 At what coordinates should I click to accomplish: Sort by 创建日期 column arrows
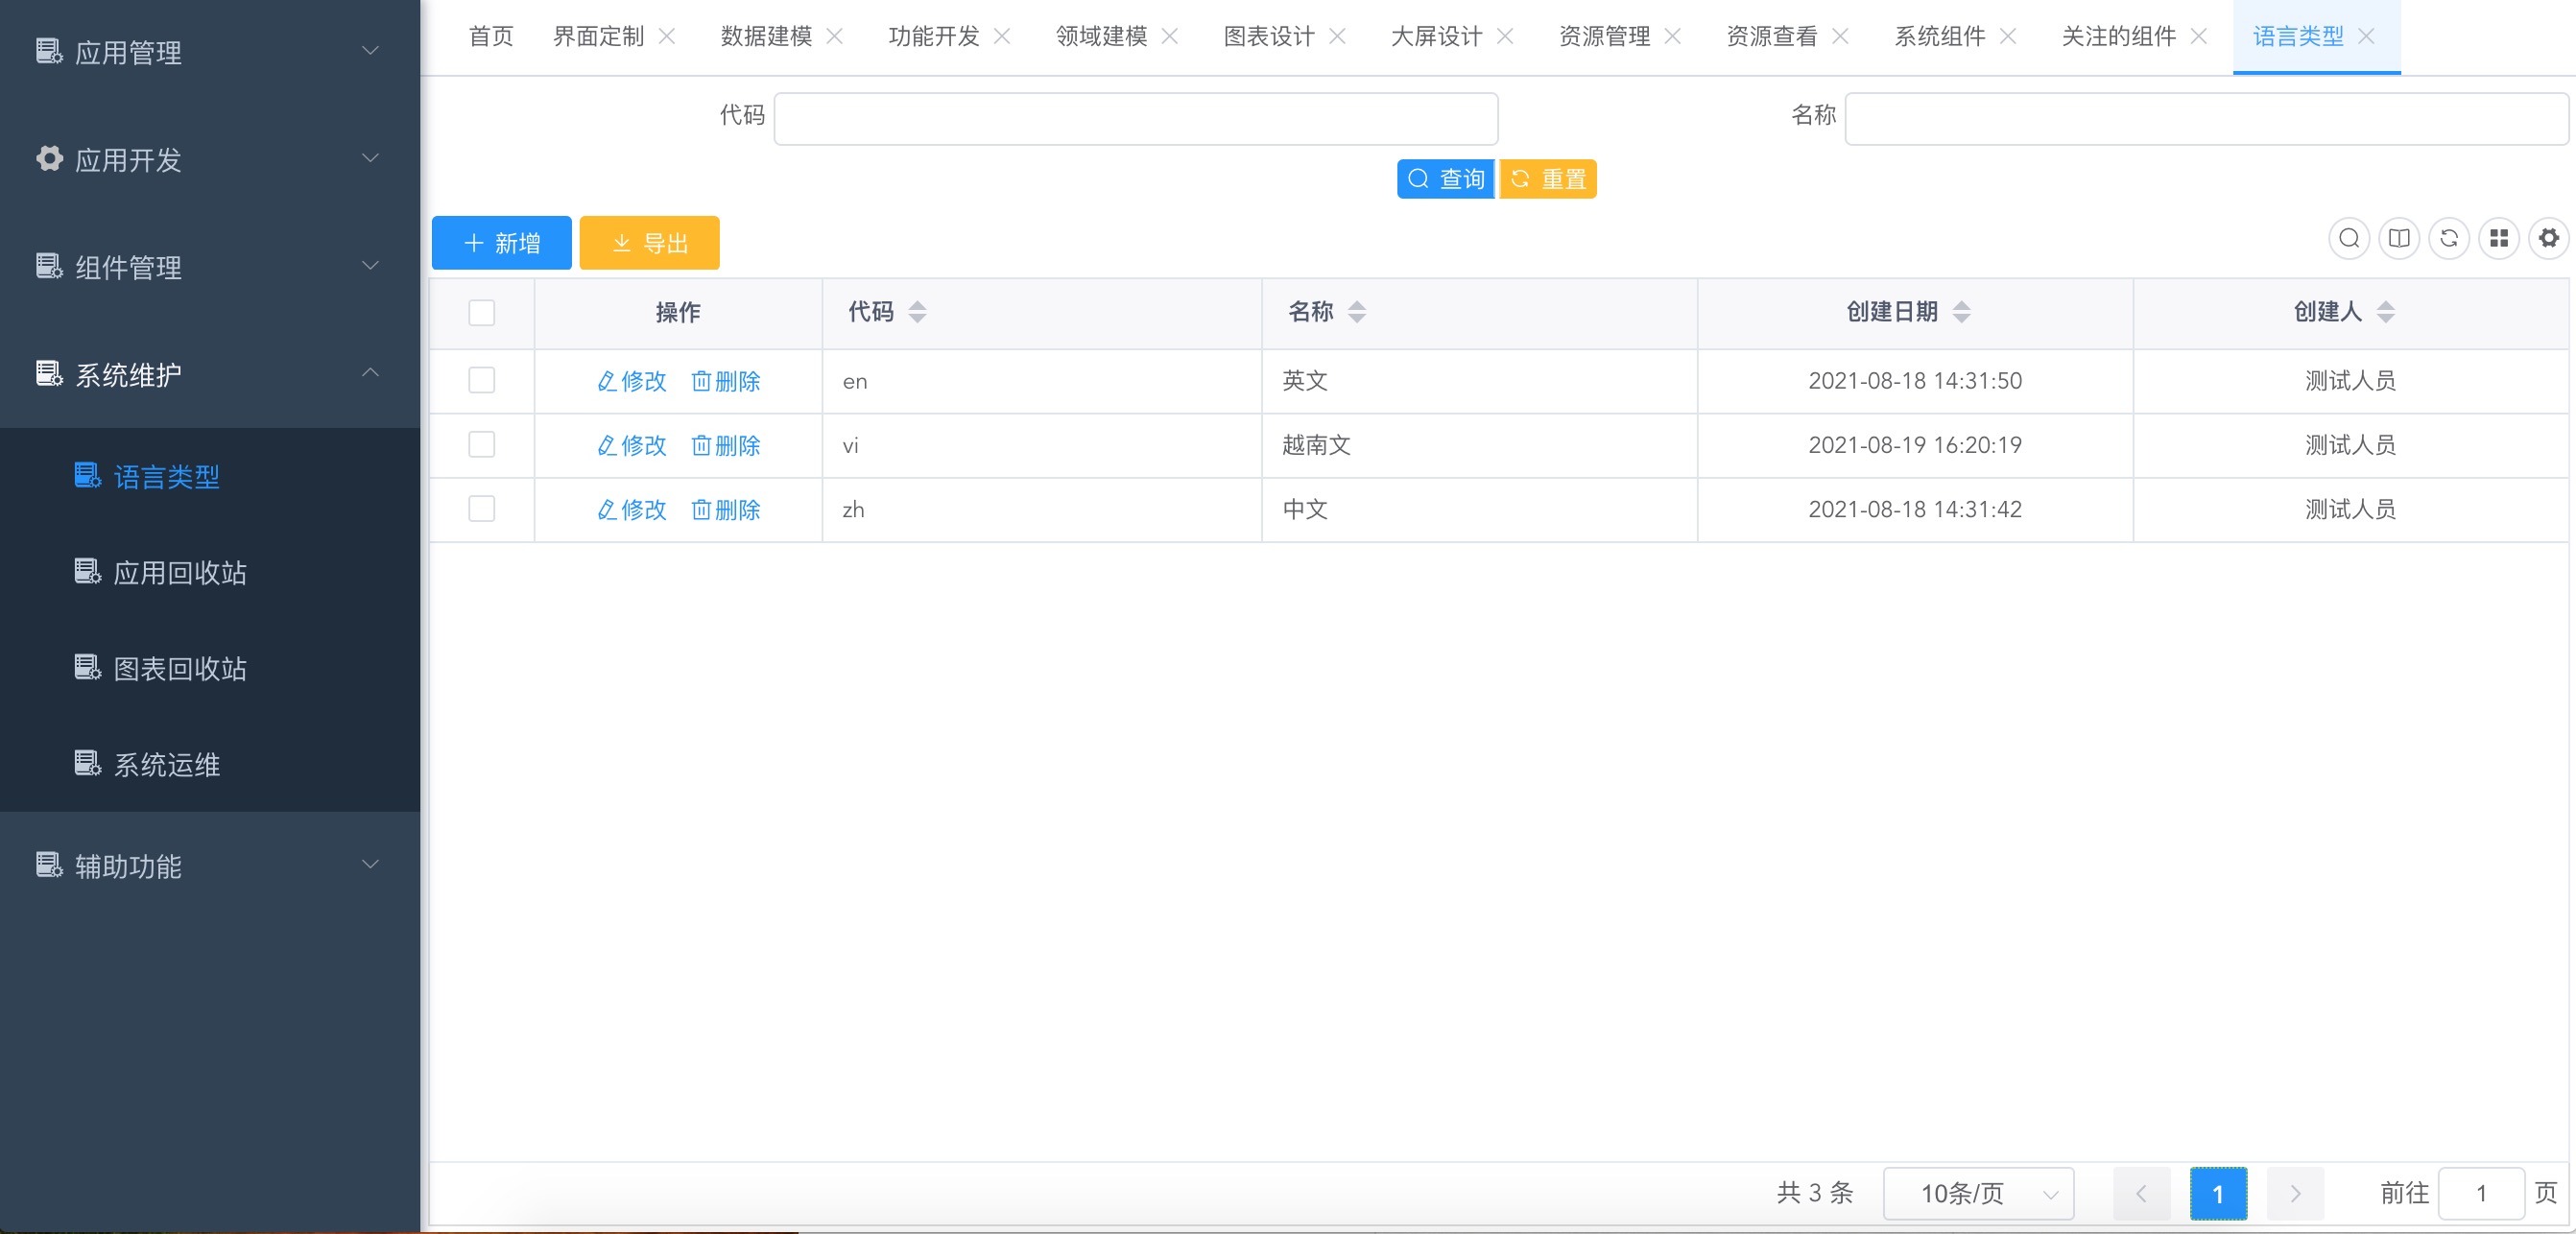(x=1962, y=312)
